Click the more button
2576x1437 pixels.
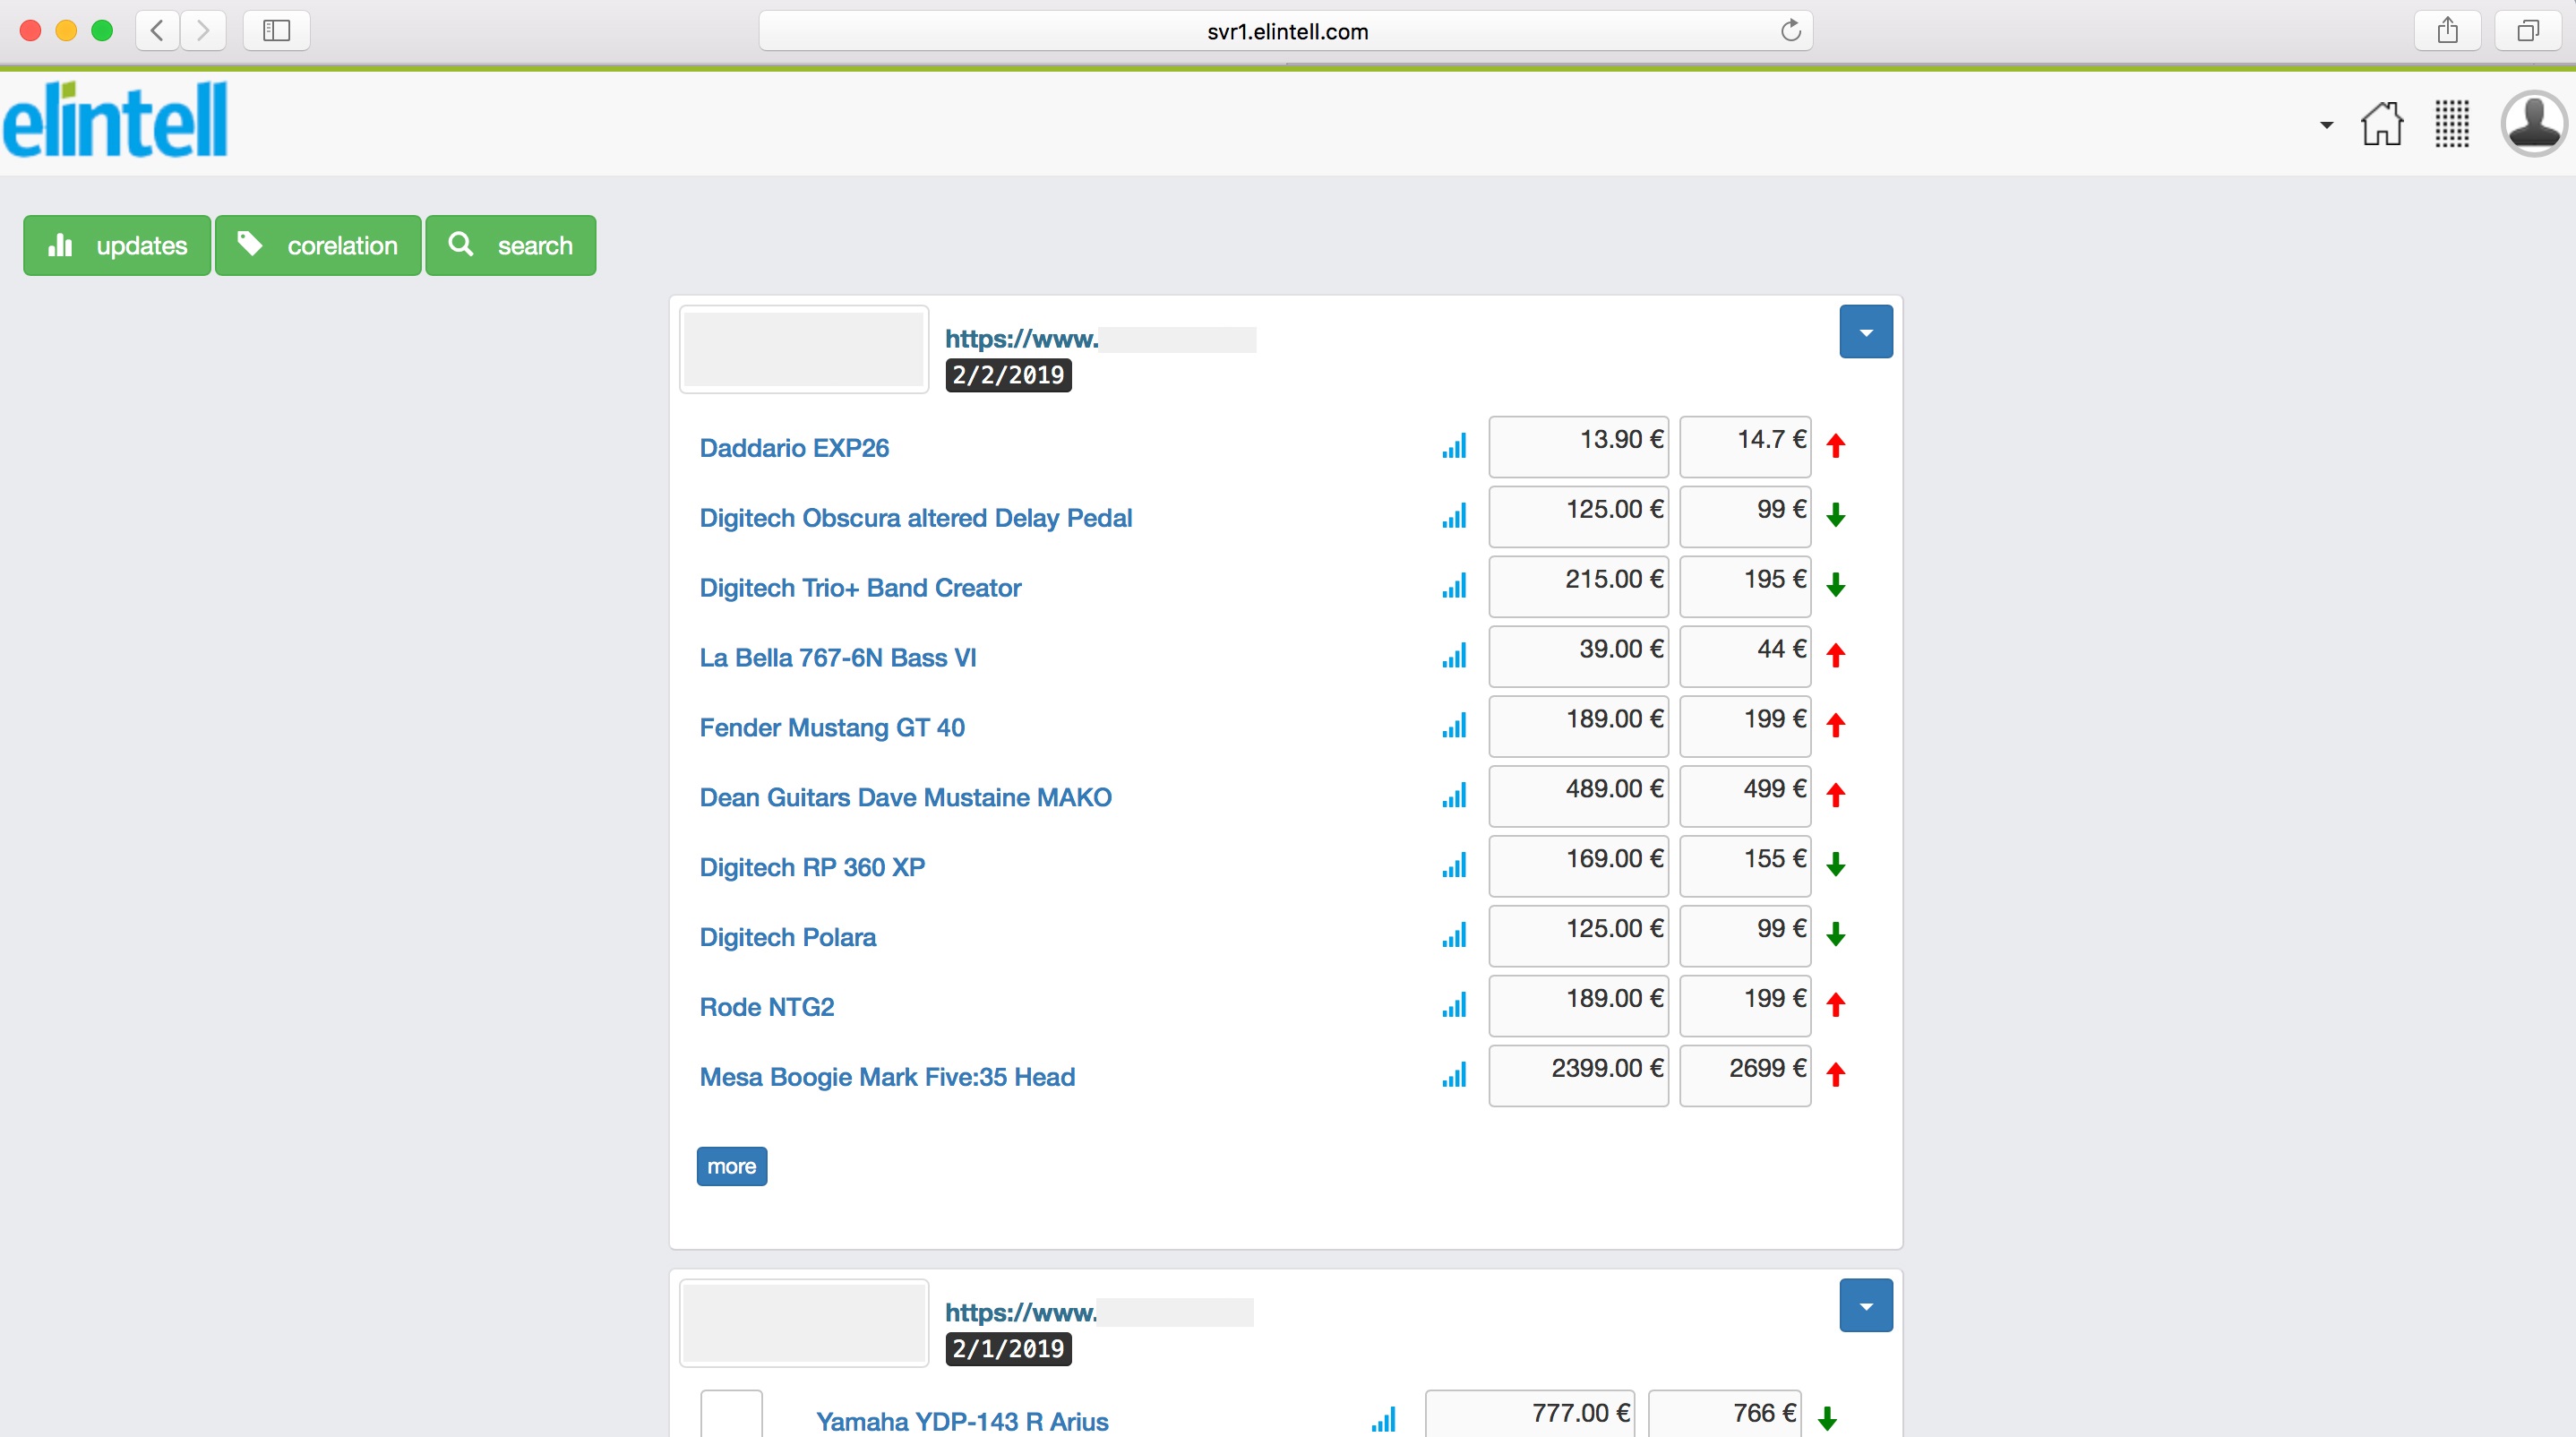click(x=732, y=1166)
